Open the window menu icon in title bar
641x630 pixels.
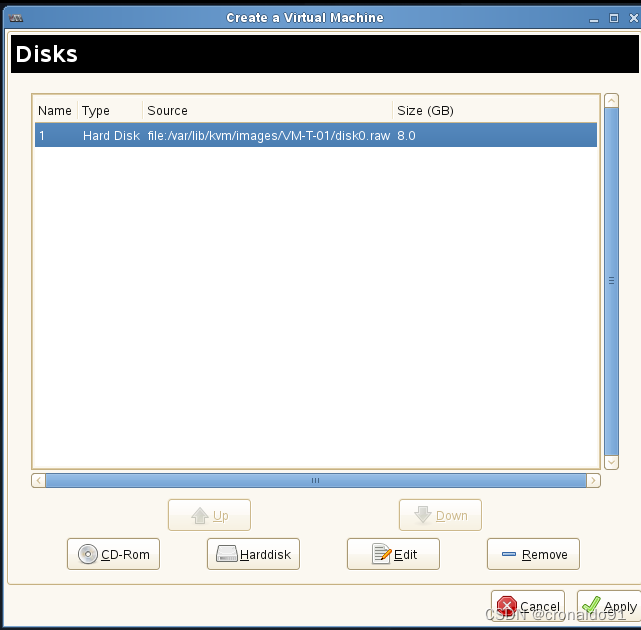(x=16, y=18)
